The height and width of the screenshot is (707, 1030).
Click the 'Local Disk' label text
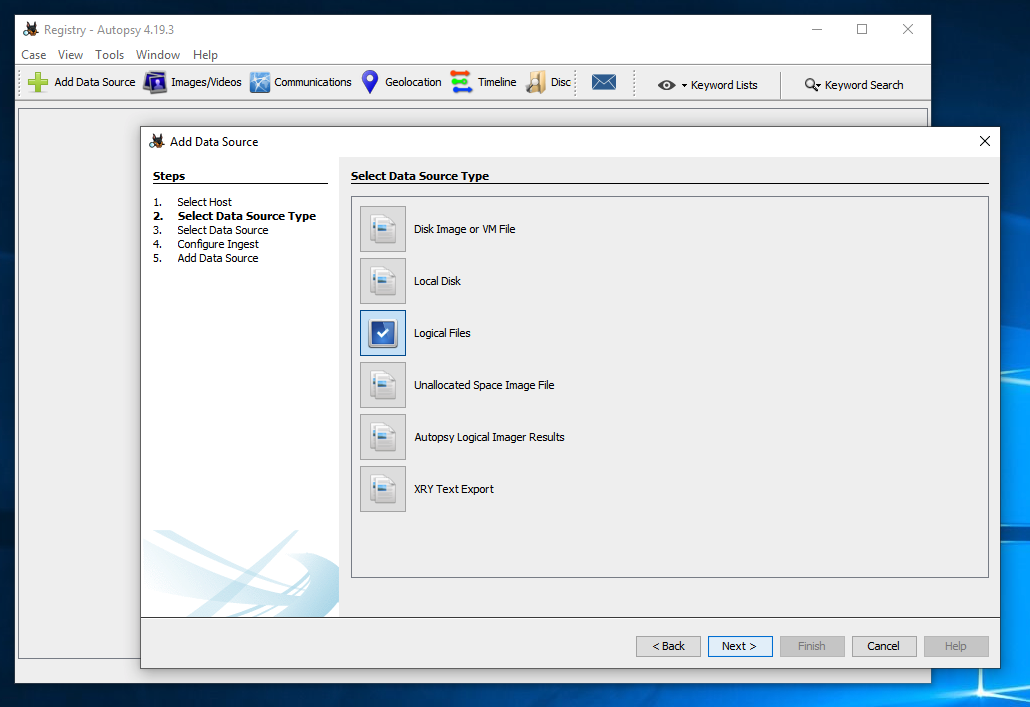(x=437, y=281)
